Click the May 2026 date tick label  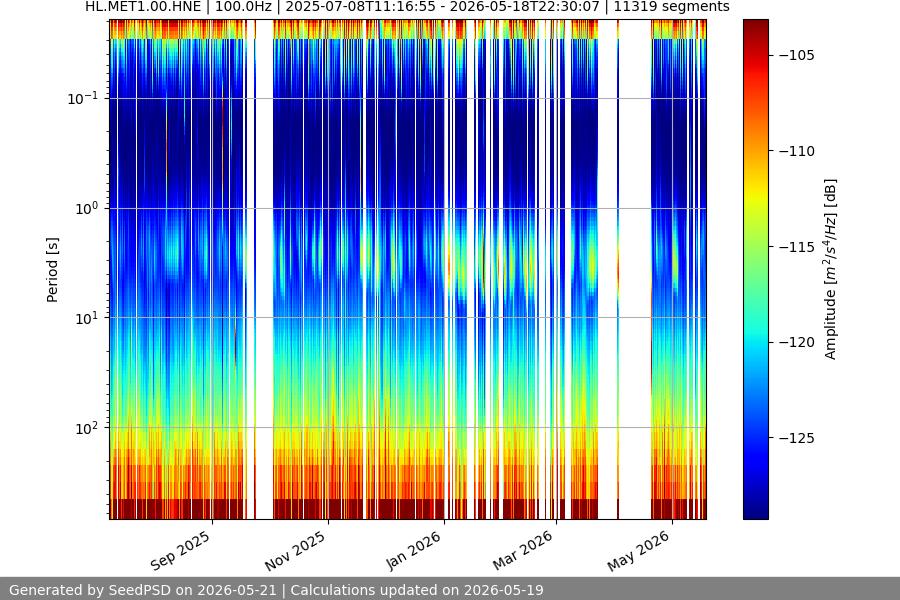[638, 551]
